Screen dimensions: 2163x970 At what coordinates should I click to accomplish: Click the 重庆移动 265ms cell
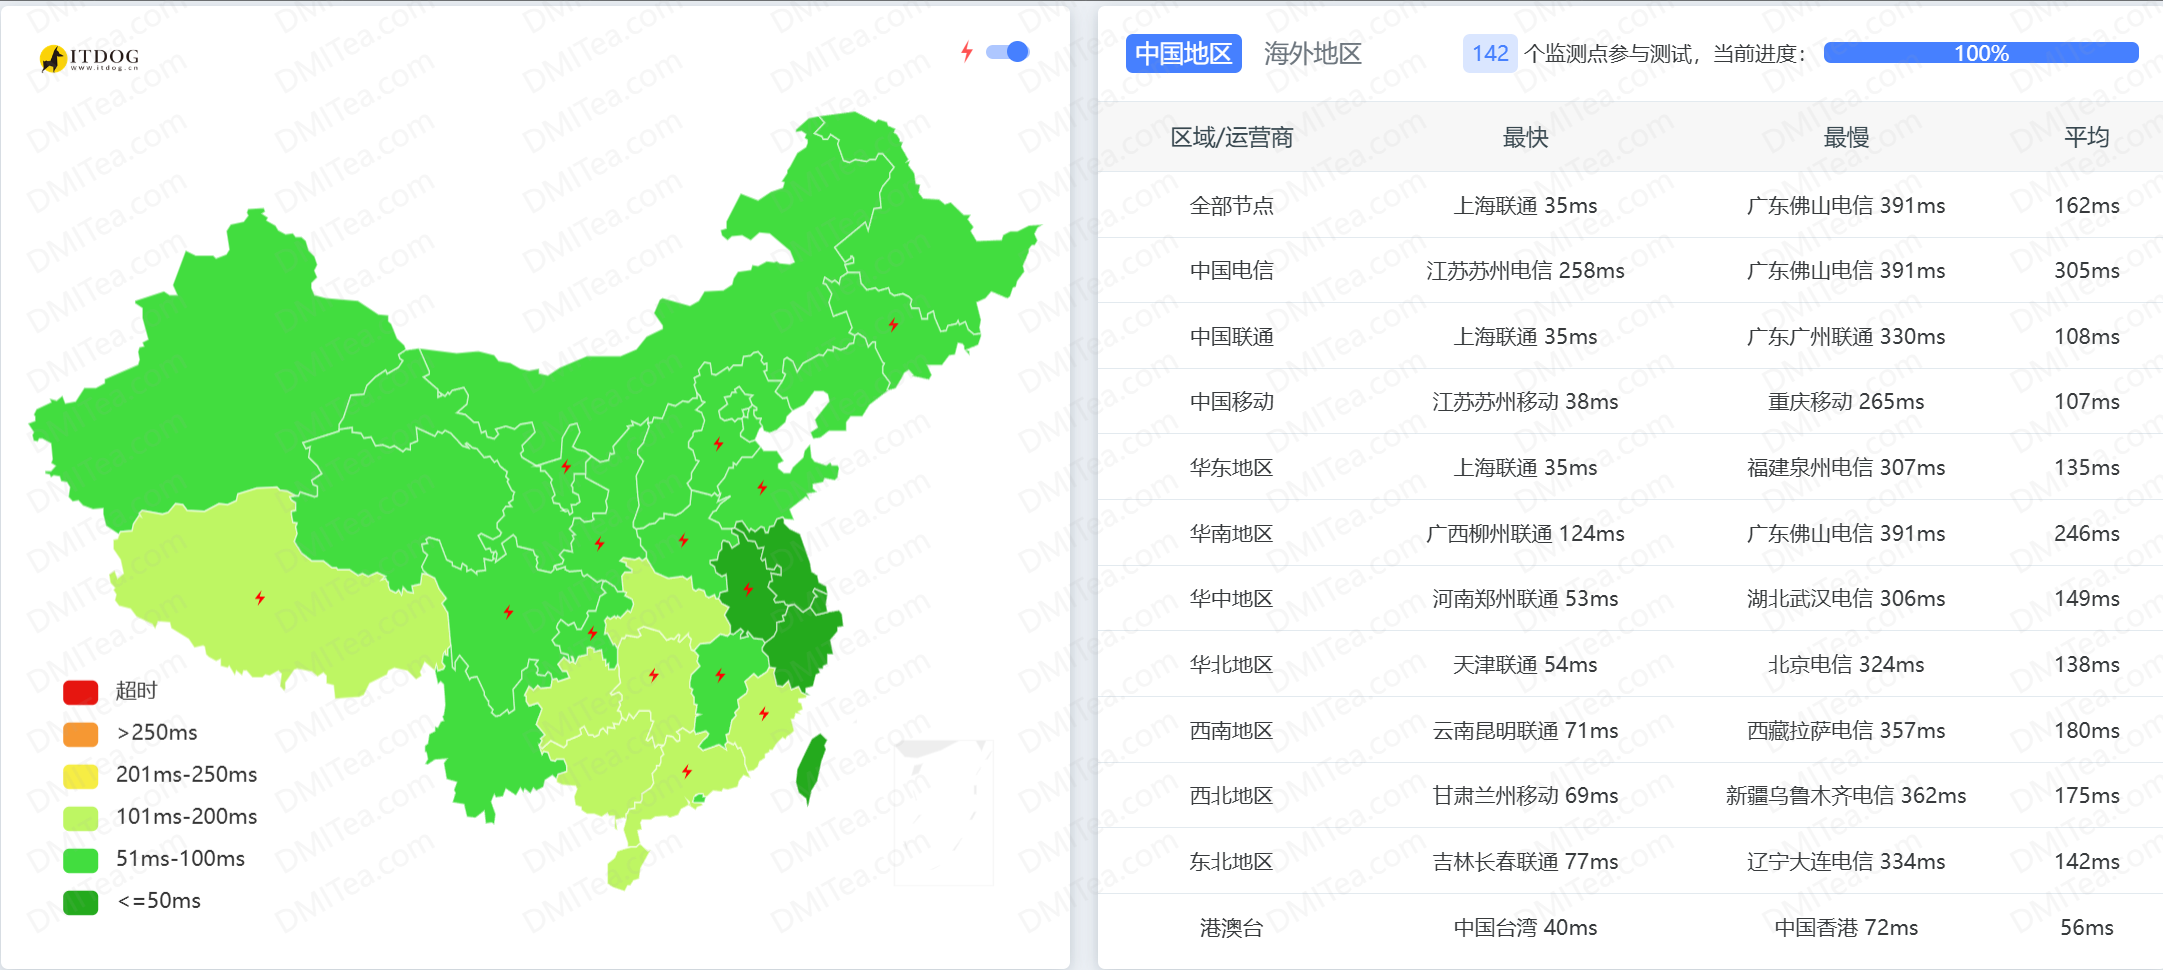pyautogui.click(x=1846, y=402)
